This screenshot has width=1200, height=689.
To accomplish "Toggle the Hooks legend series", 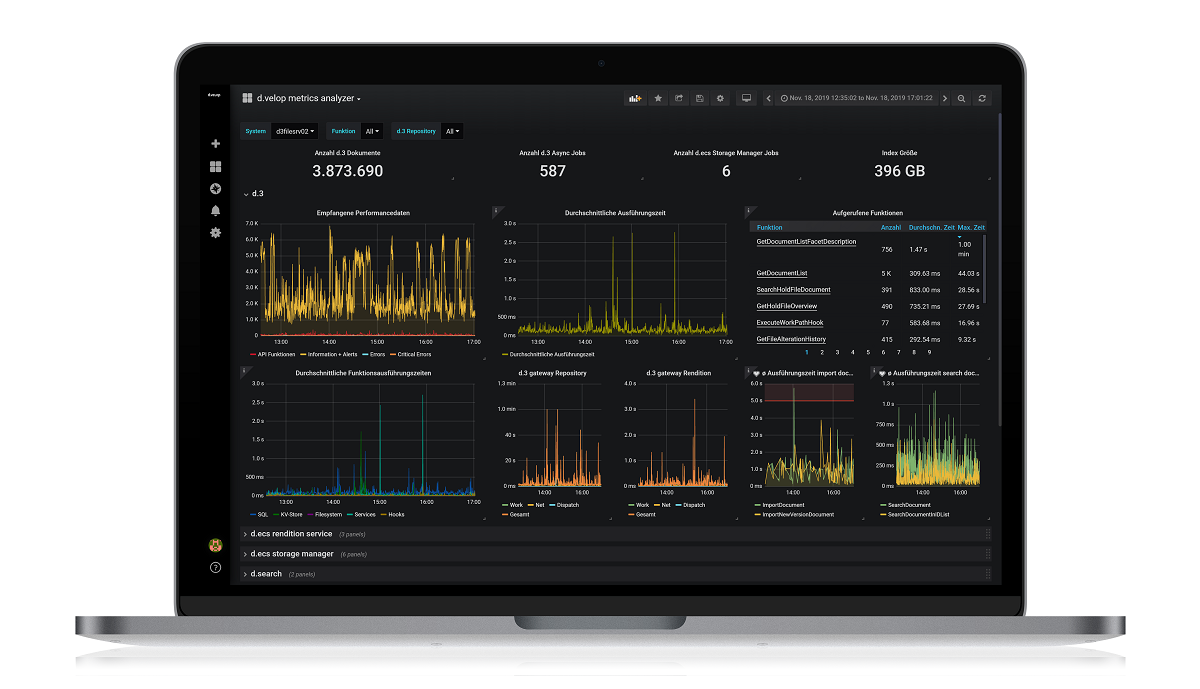I will point(393,514).
